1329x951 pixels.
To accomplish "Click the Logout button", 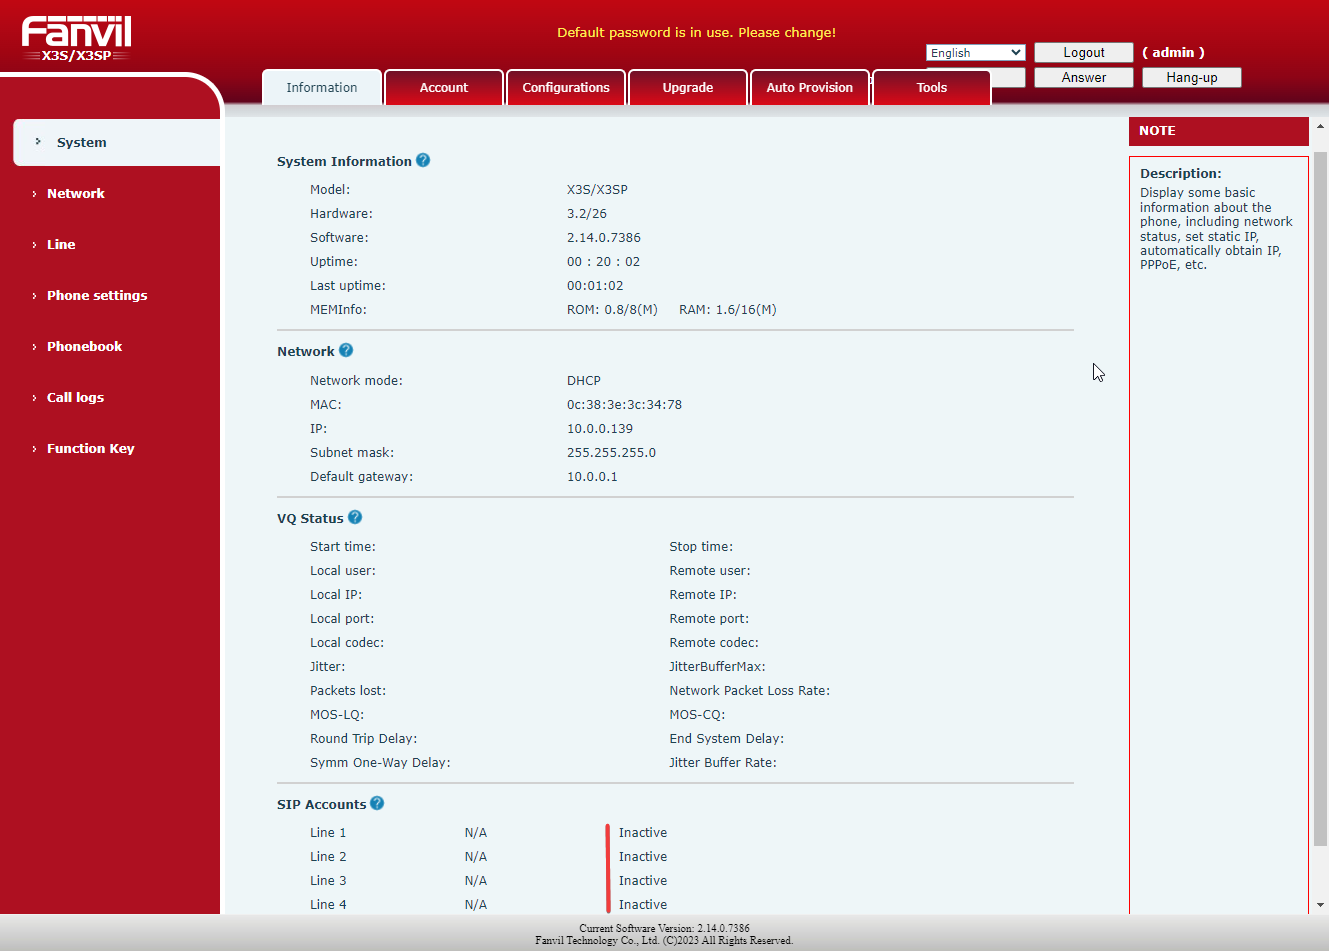I will pos(1083,52).
